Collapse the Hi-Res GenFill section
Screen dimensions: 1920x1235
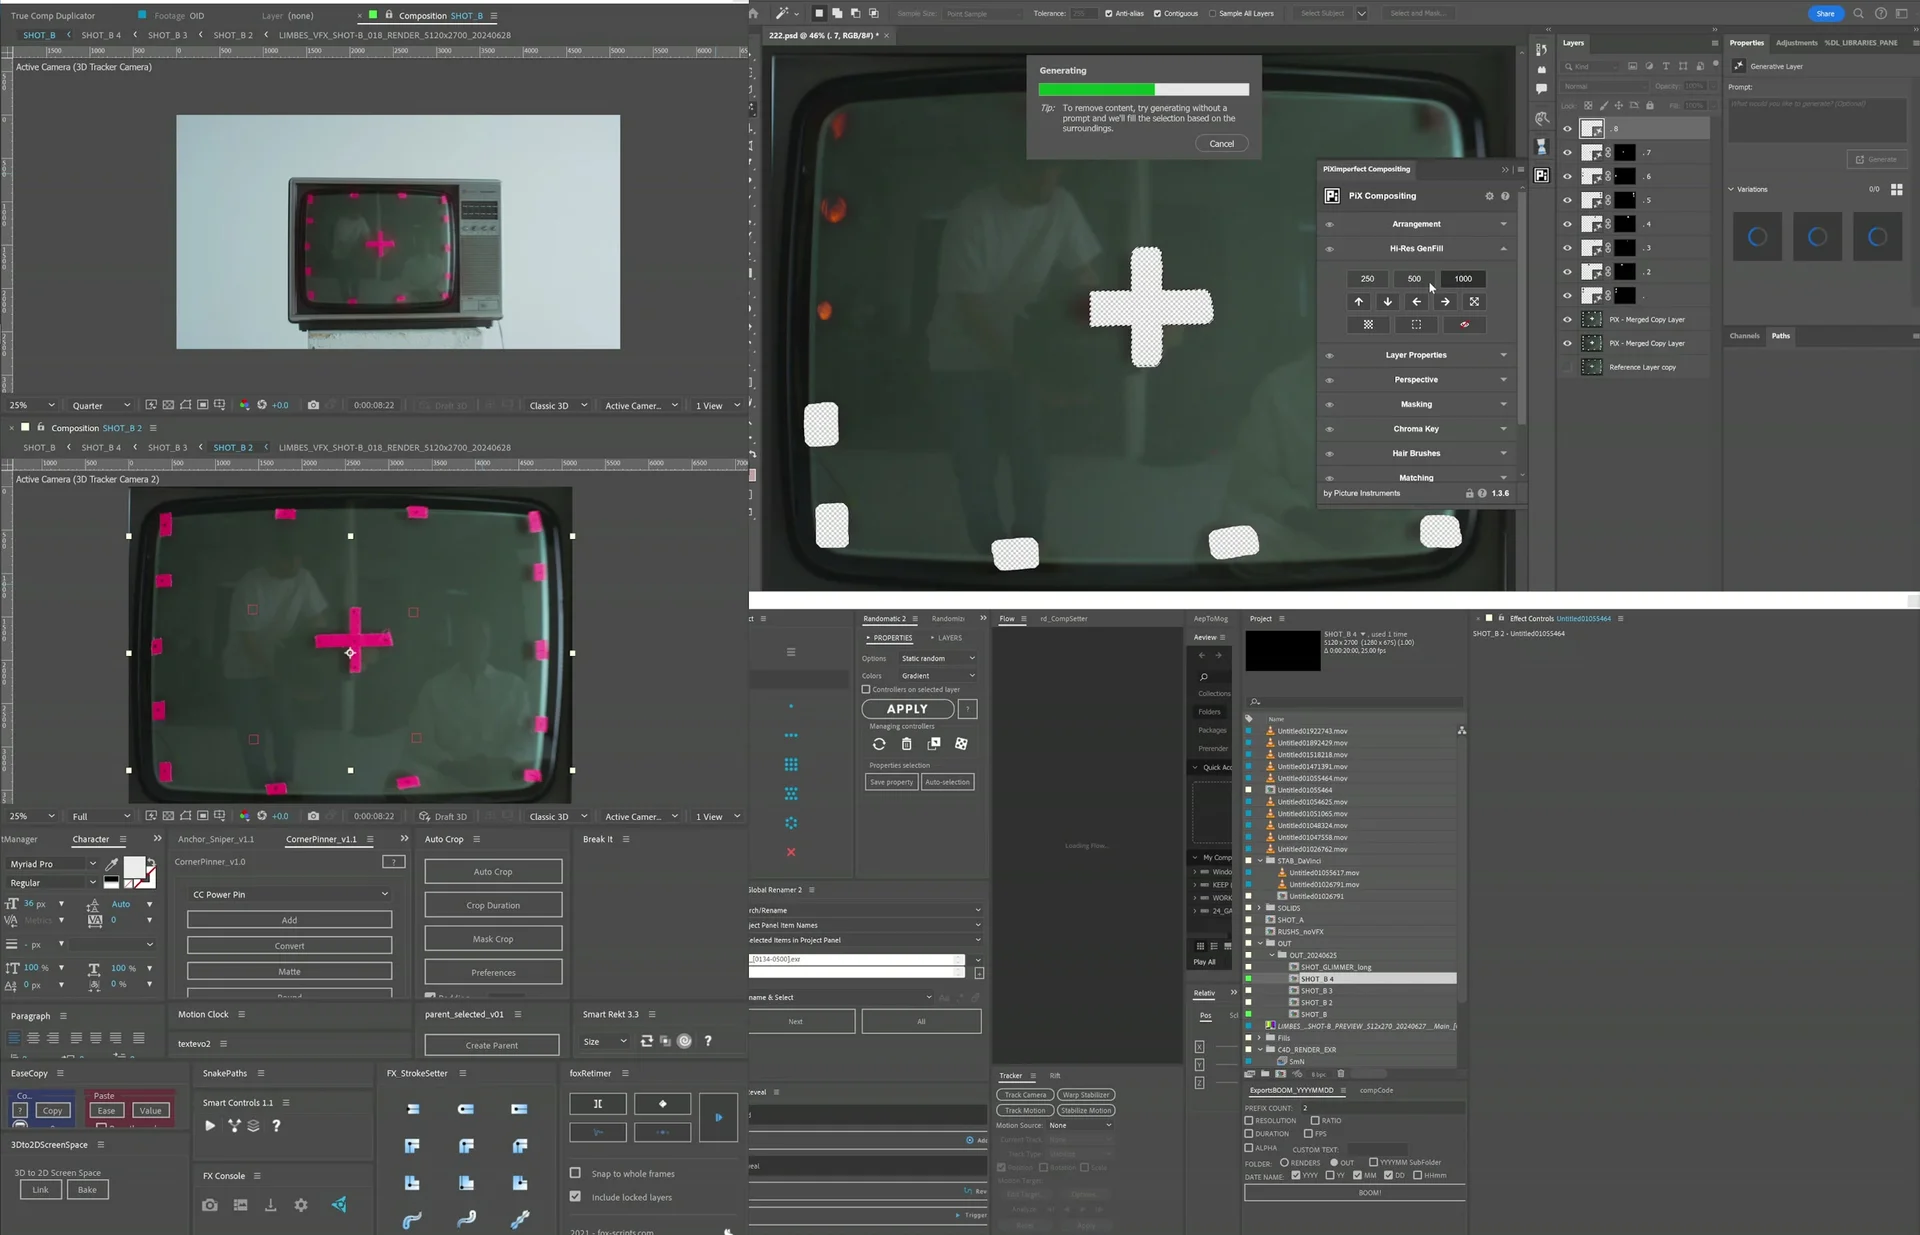click(1503, 248)
